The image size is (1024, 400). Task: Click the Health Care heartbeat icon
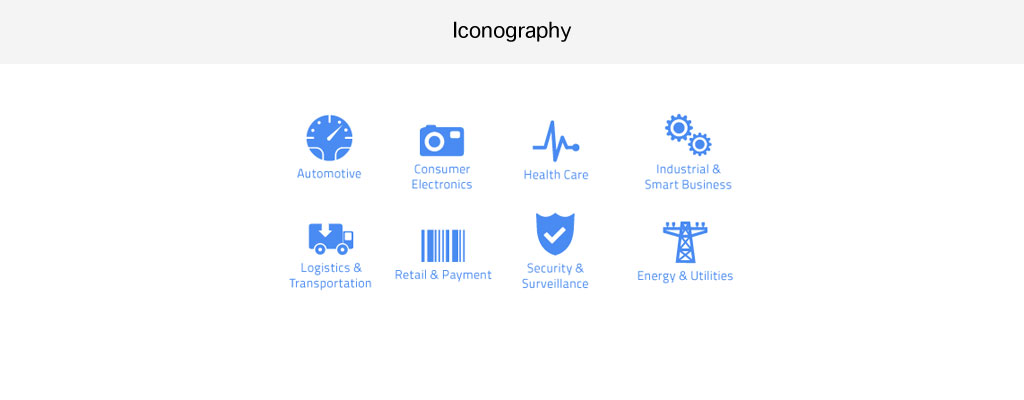pyautogui.click(x=555, y=142)
